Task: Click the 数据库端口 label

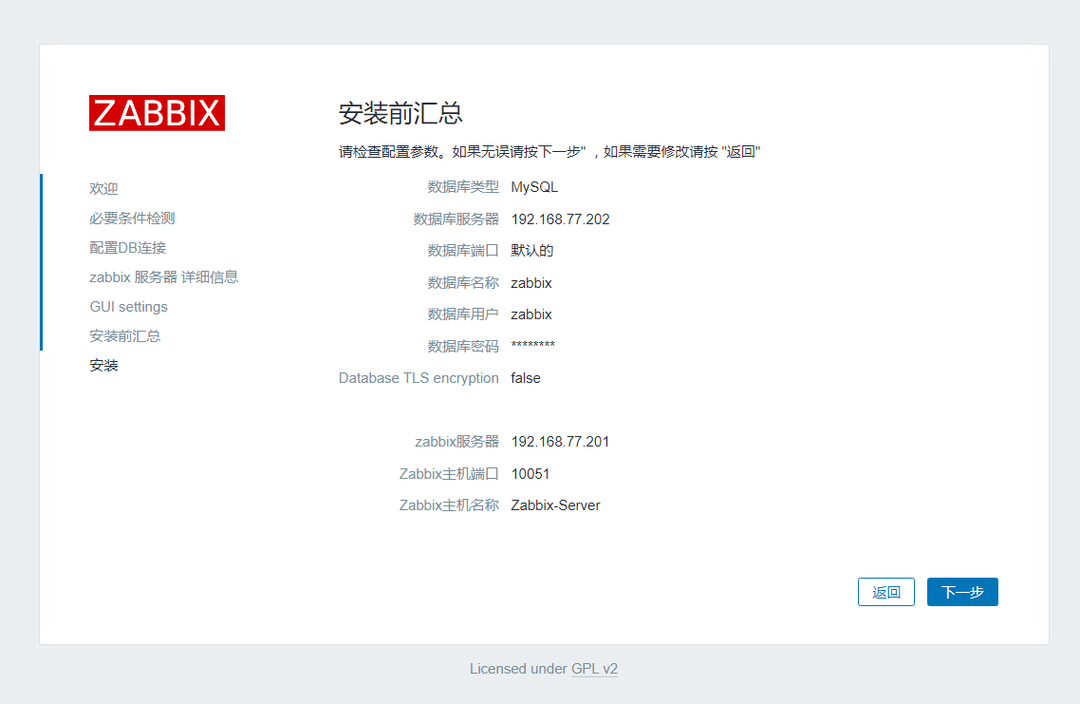Action: pos(463,251)
